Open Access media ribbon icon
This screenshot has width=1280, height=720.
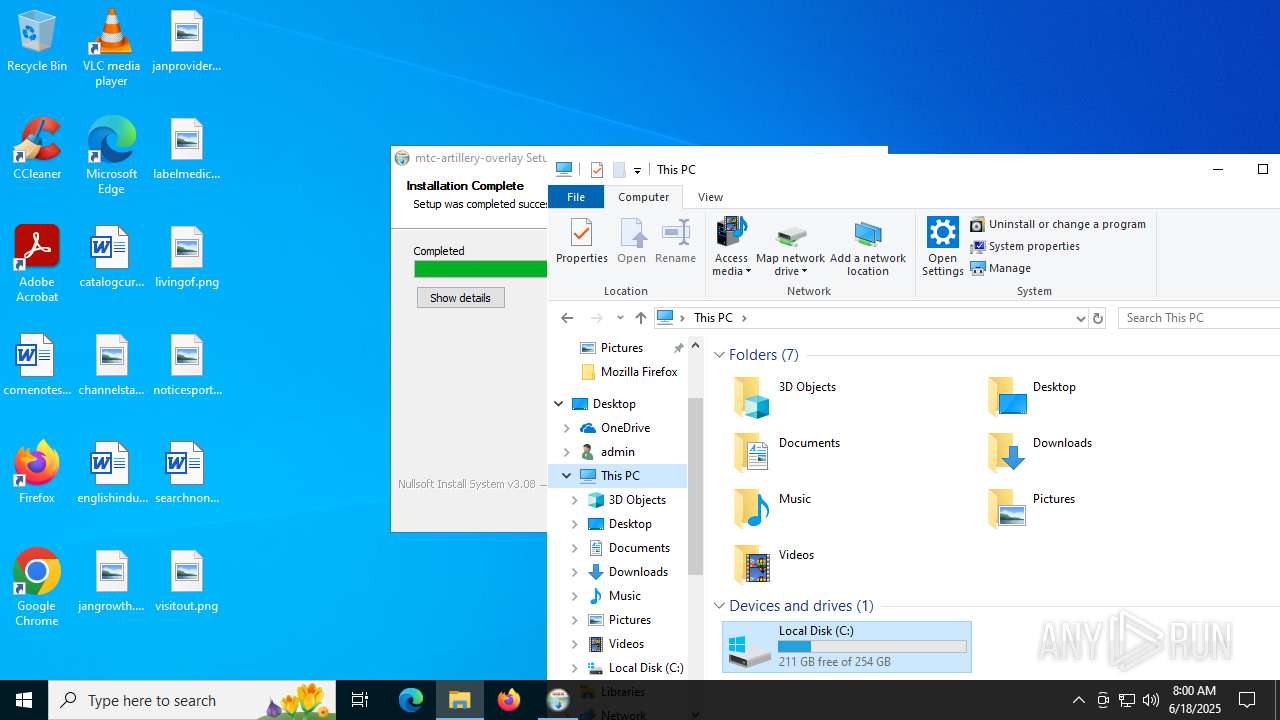pyautogui.click(x=731, y=246)
